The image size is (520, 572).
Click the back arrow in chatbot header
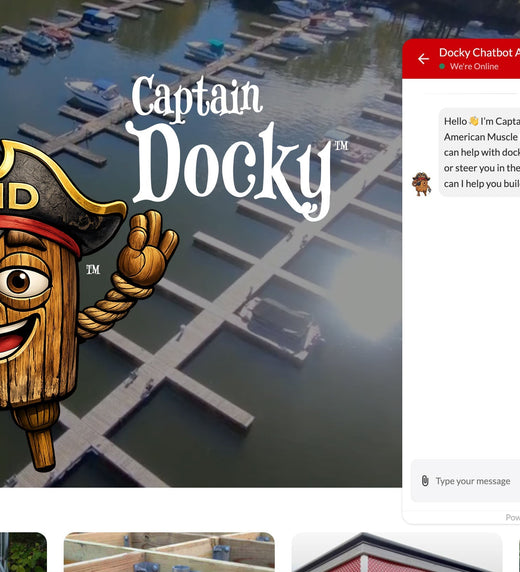click(x=423, y=59)
